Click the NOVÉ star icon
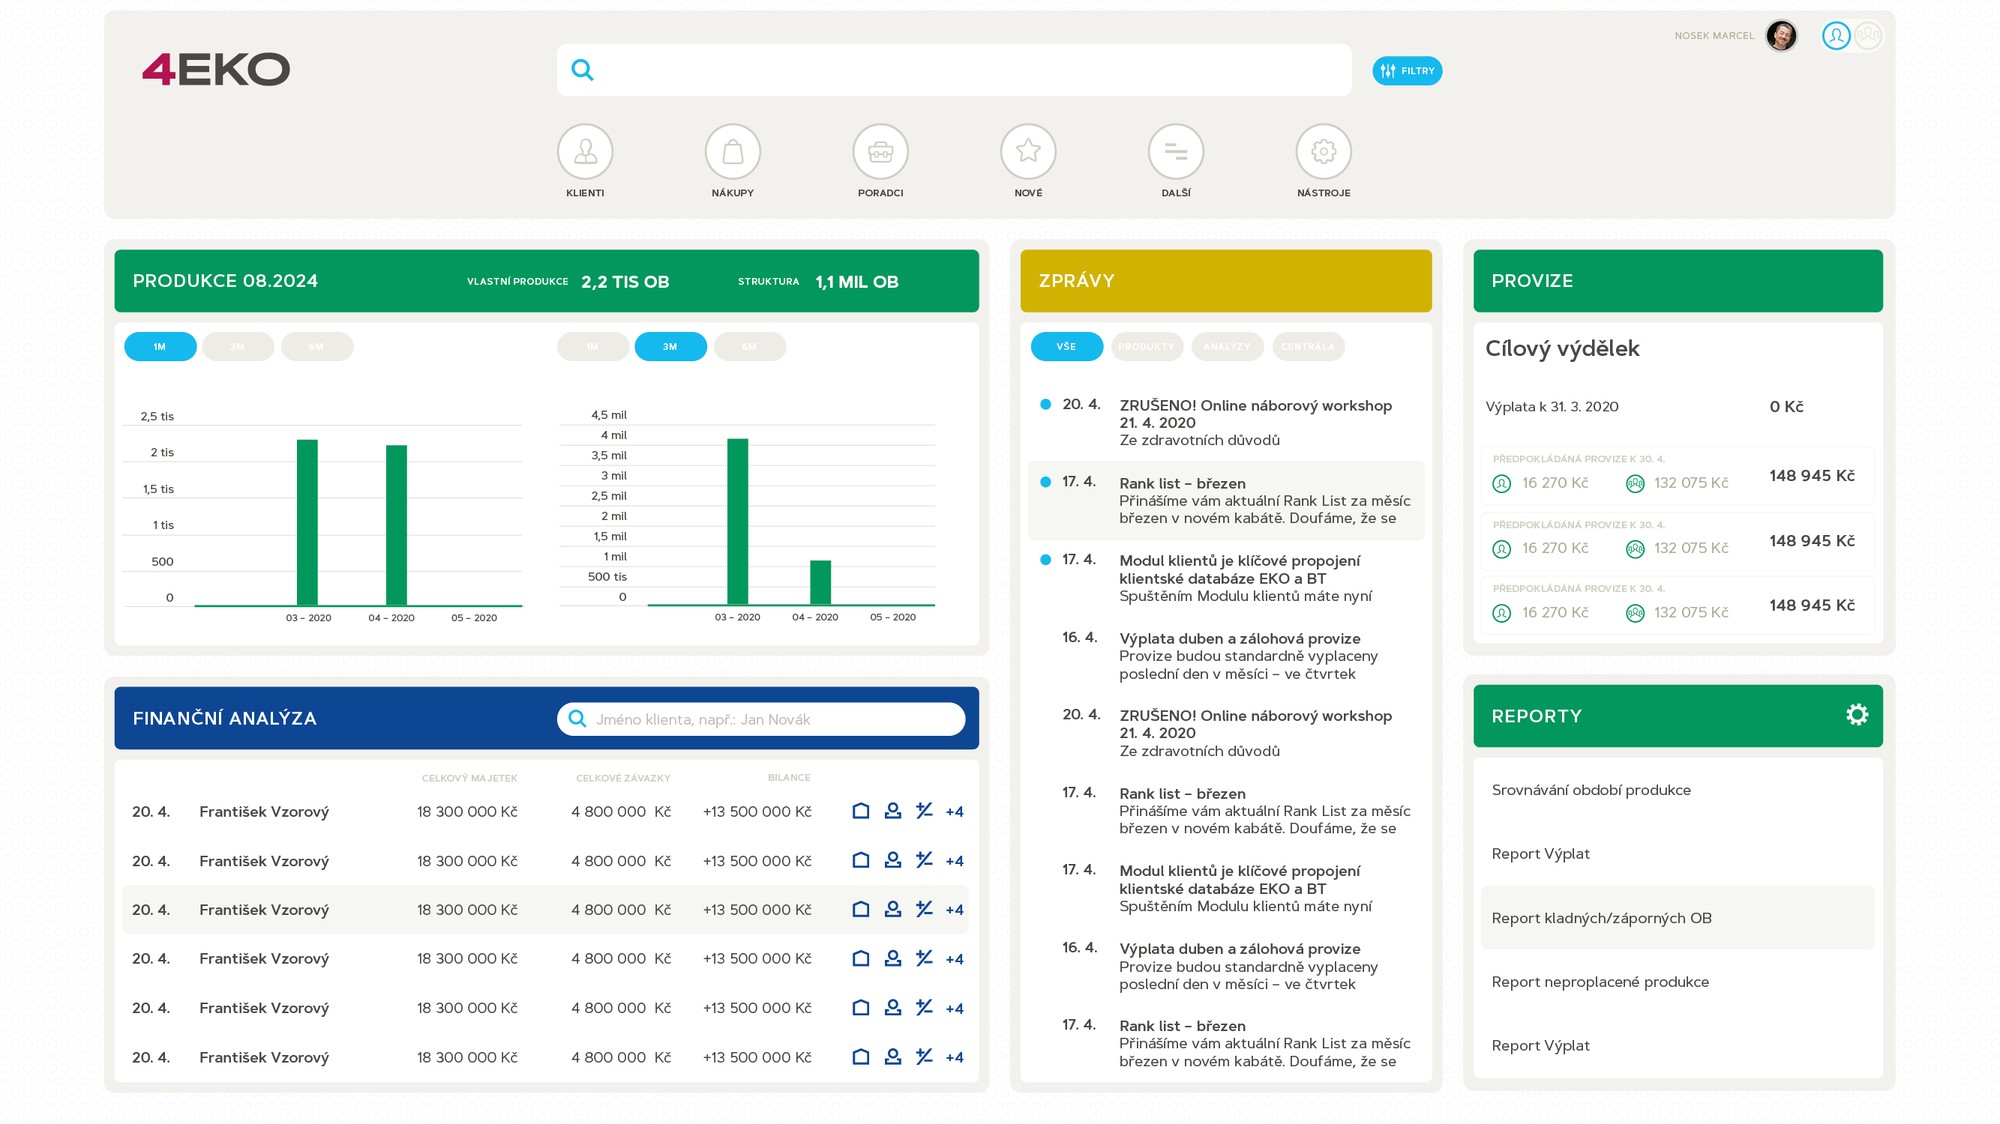Viewport: 2000px width, 1124px height. pyautogui.click(x=1029, y=151)
